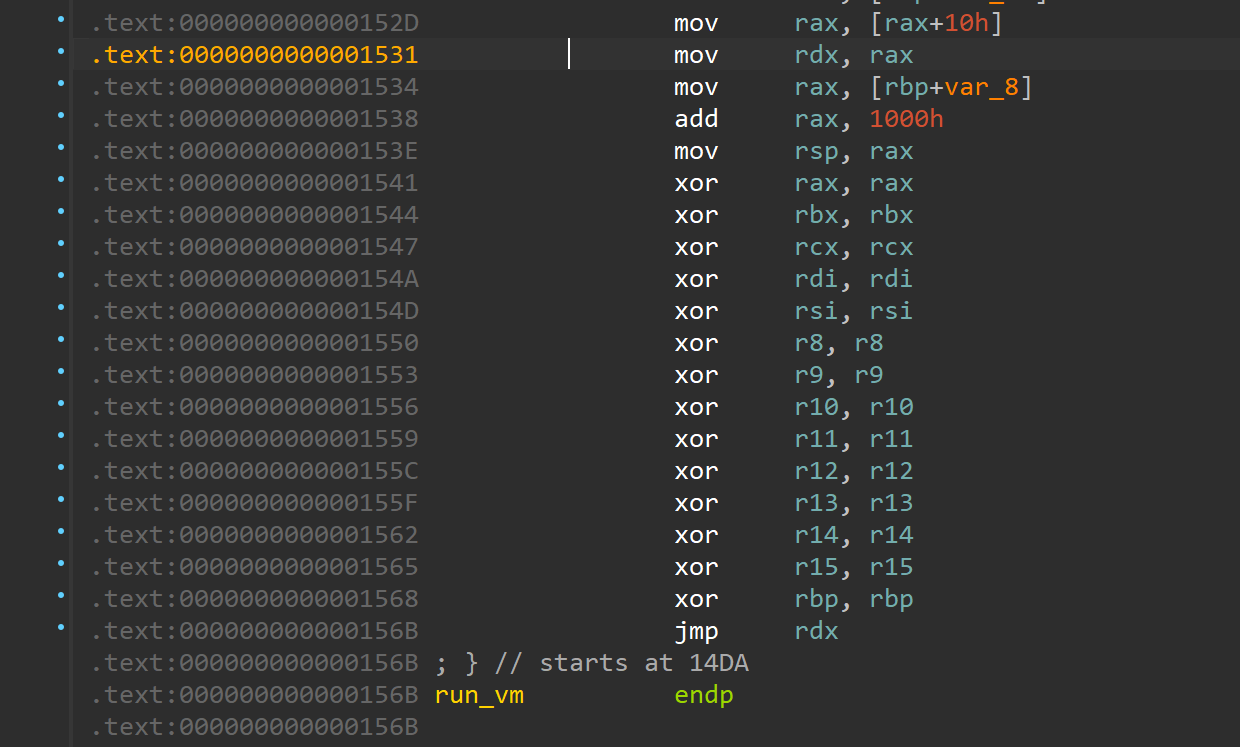Image resolution: width=1240 pixels, height=747 pixels.
Task: Click the '; } // starts at 14DA' comment
Action: 592,663
